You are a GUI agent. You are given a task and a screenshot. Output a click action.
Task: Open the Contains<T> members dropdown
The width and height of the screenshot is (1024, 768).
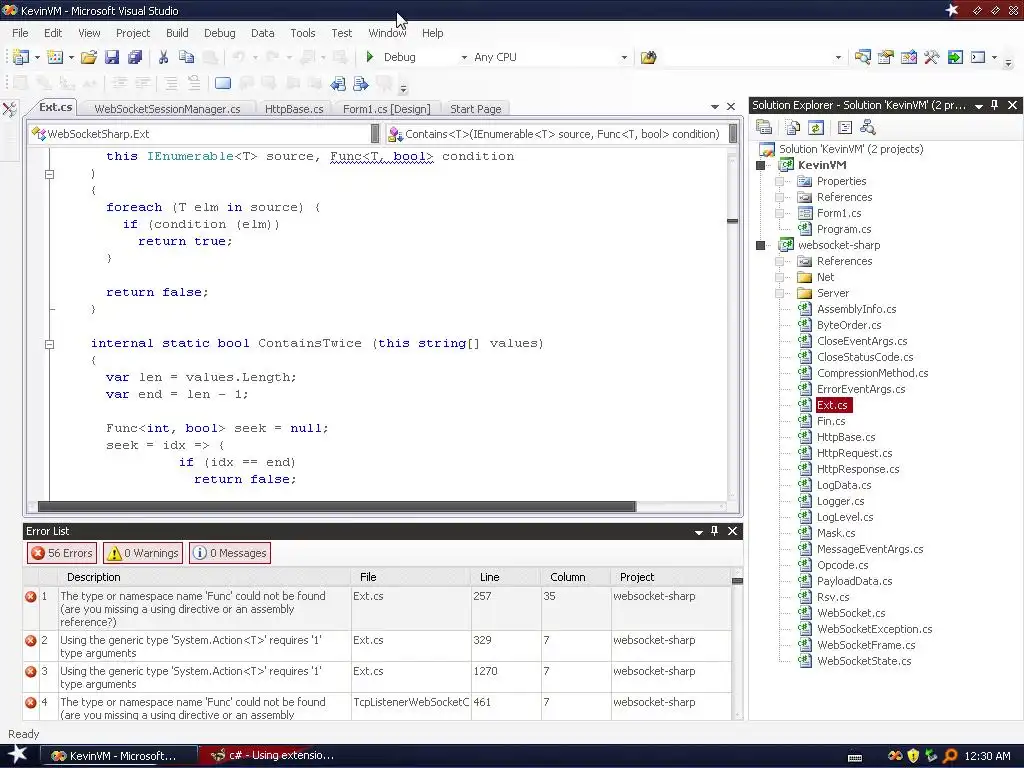(x=733, y=134)
